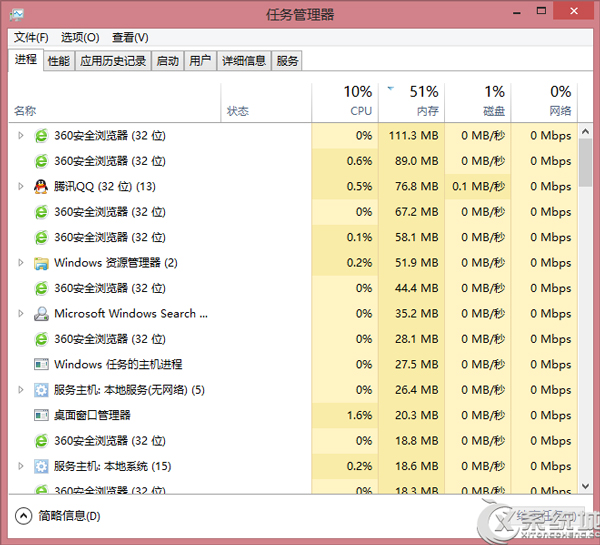Sort by the 内存 column header
600x545 pixels.
tap(411, 103)
